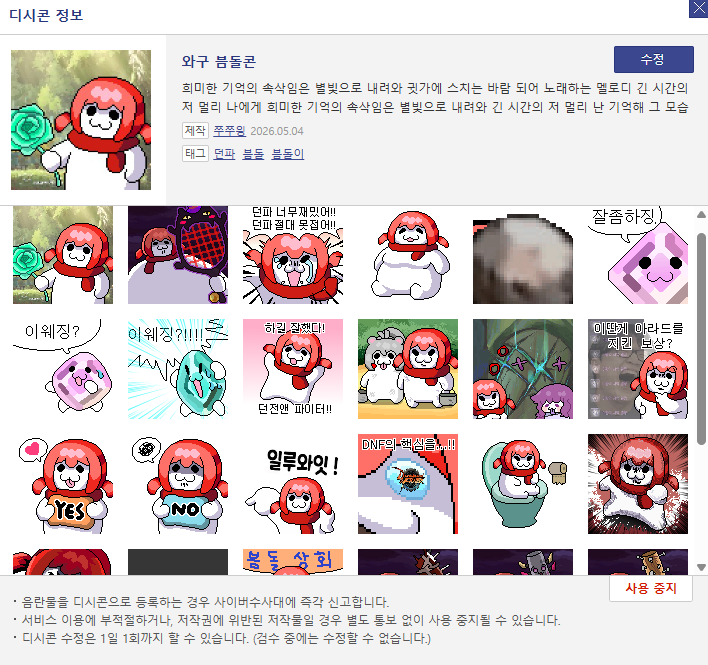The image size is (708, 665).
Task: Select the 일루와잇! pointing sticker
Action: [x=293, y=484]
